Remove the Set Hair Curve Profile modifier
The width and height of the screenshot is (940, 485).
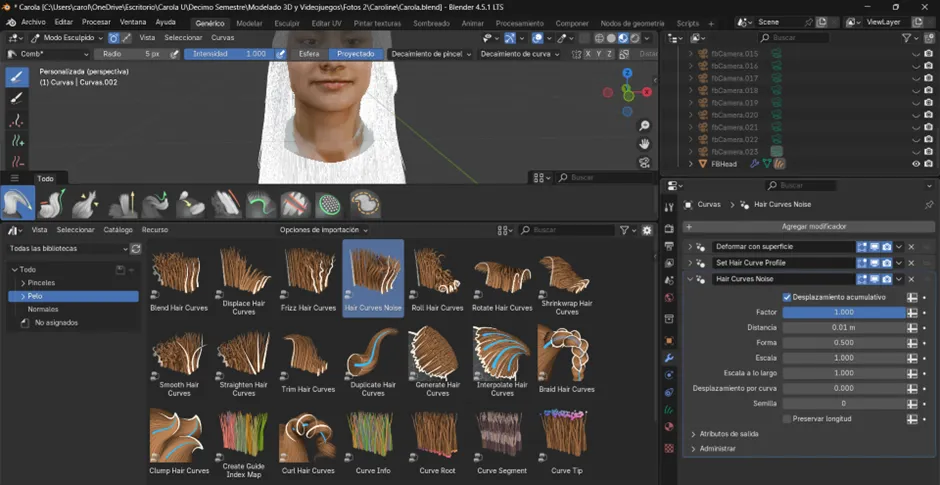click(911, 263)
